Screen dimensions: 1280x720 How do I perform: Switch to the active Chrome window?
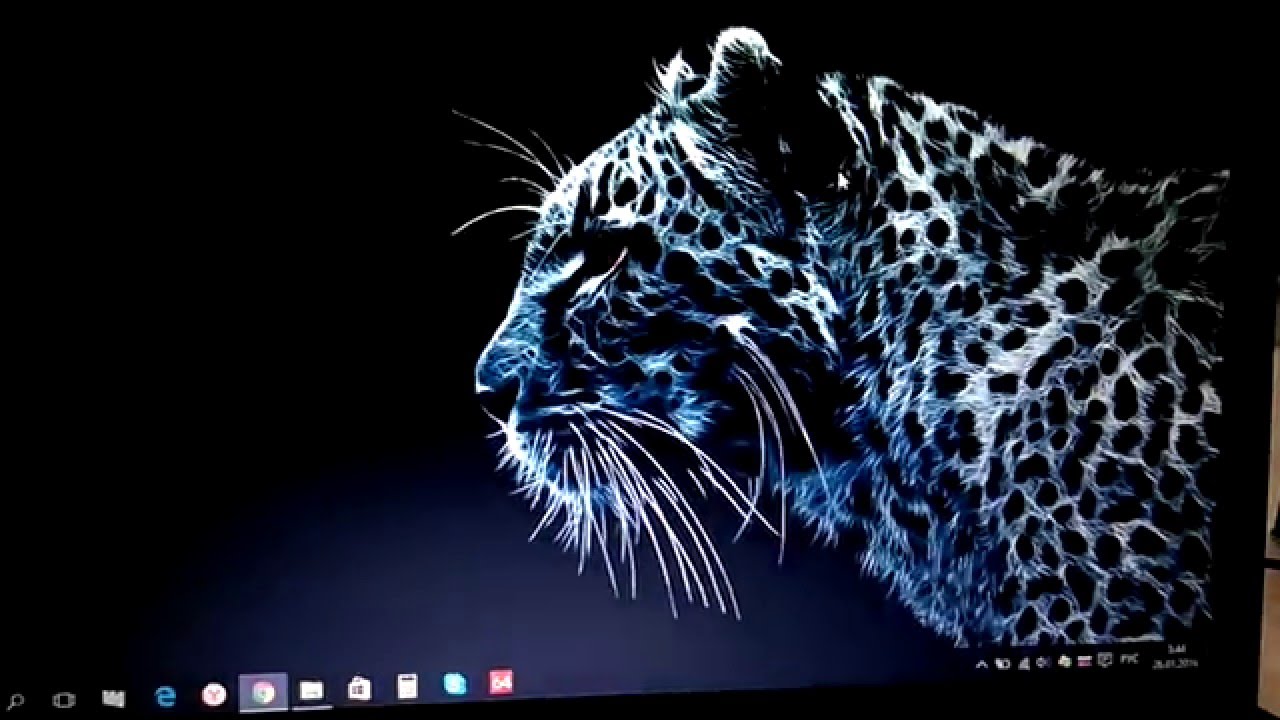point(263,692)
